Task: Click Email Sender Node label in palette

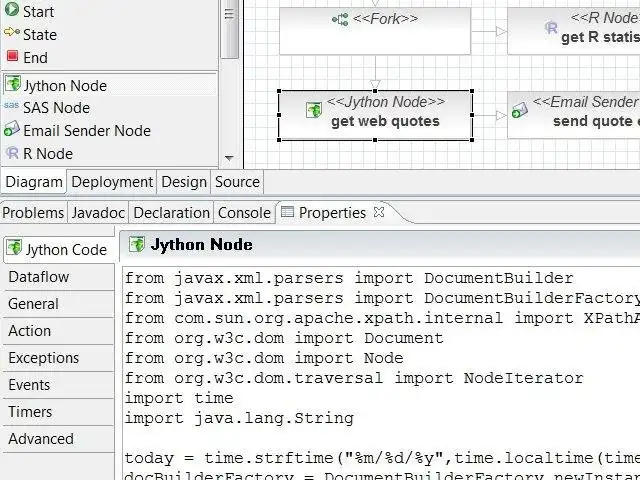Action: pyautogui.click(x=87, y=131)
